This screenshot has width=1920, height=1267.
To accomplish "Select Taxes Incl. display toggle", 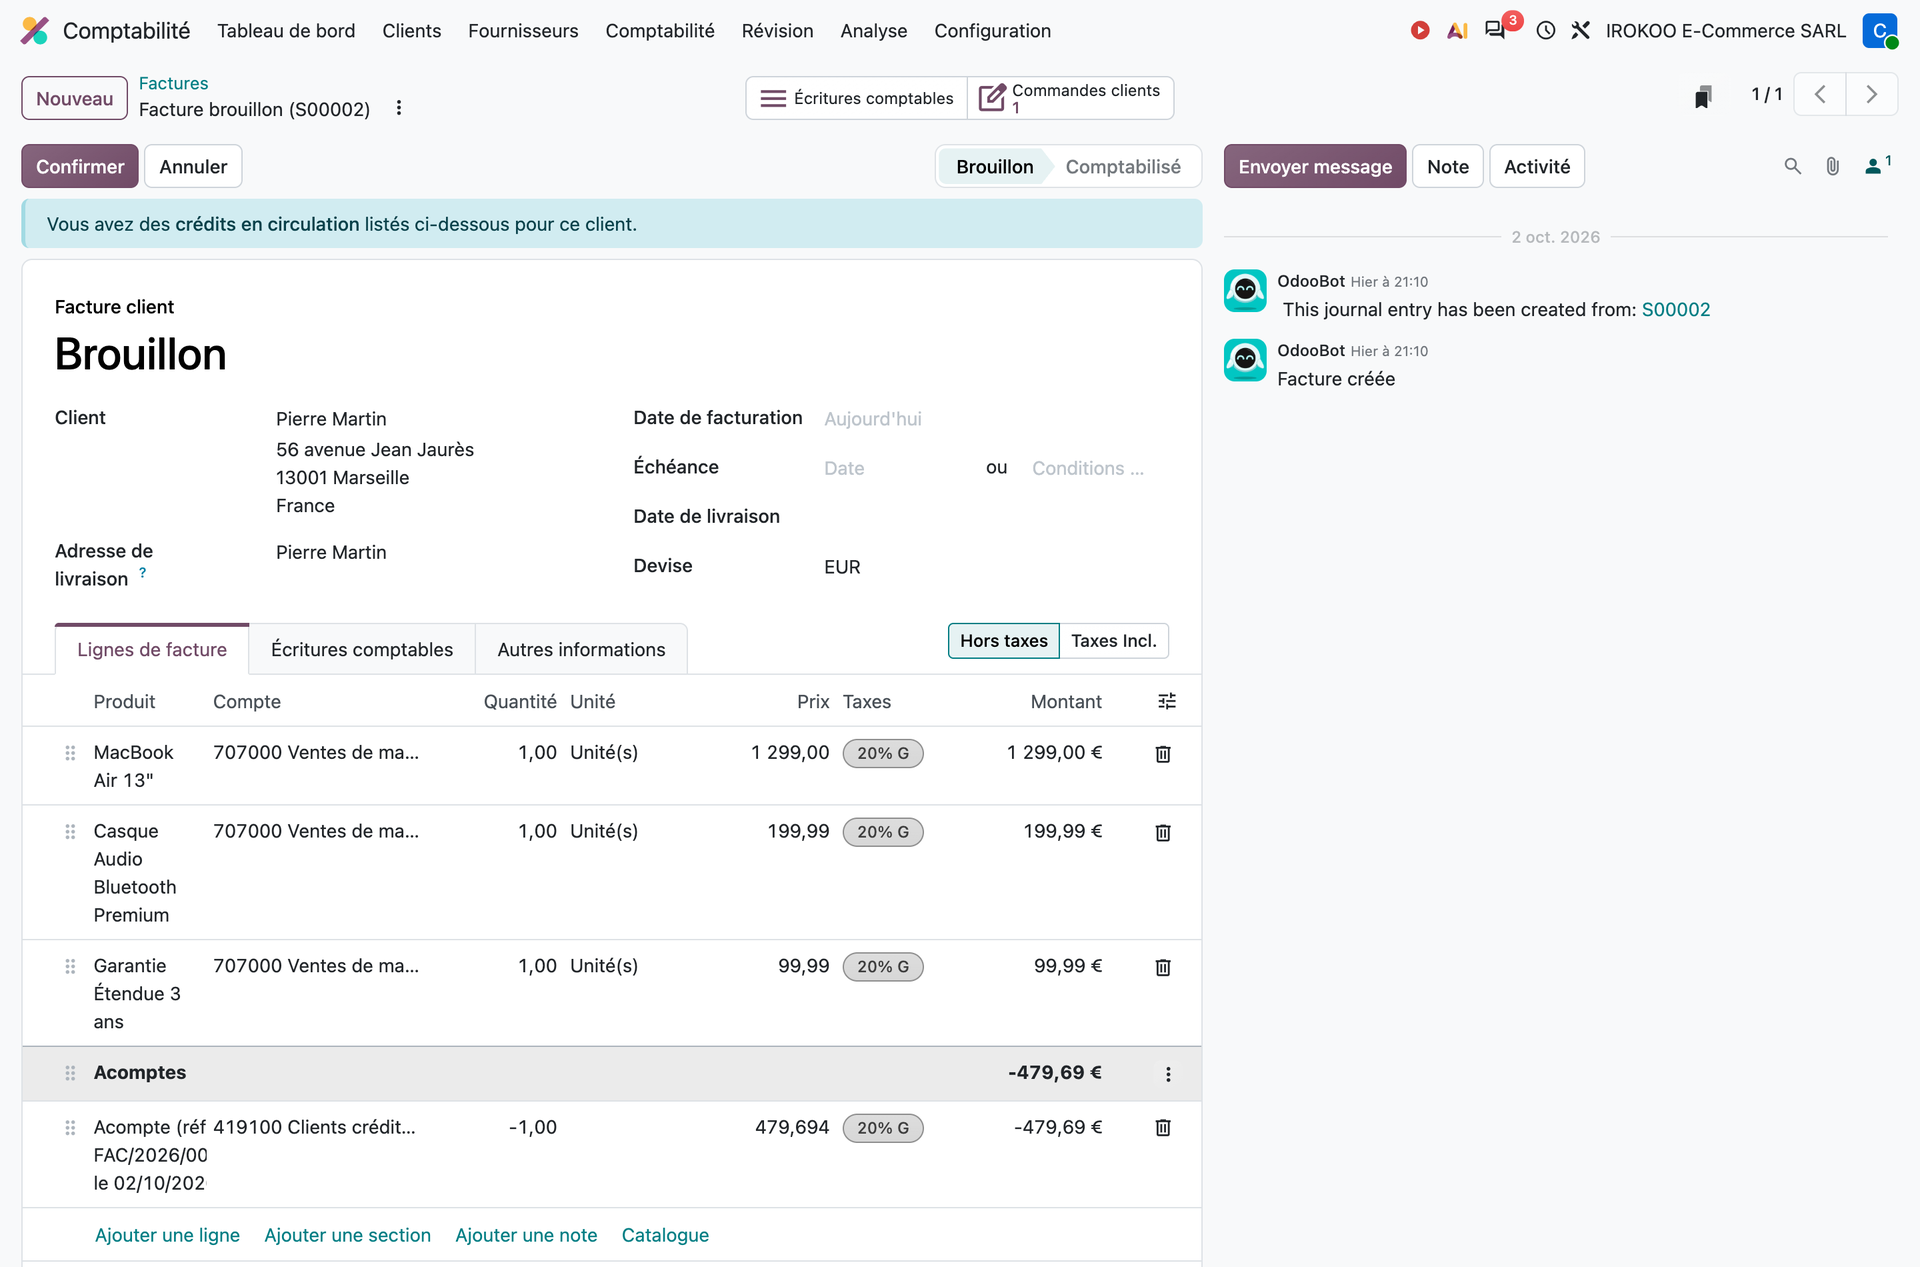I will (x=1114, y=641).
